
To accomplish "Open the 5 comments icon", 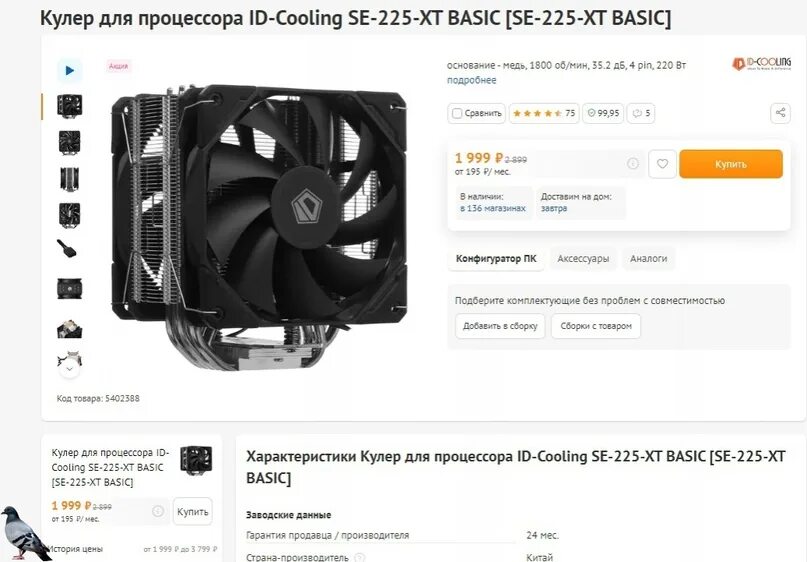I will click(x=641, y=113).
